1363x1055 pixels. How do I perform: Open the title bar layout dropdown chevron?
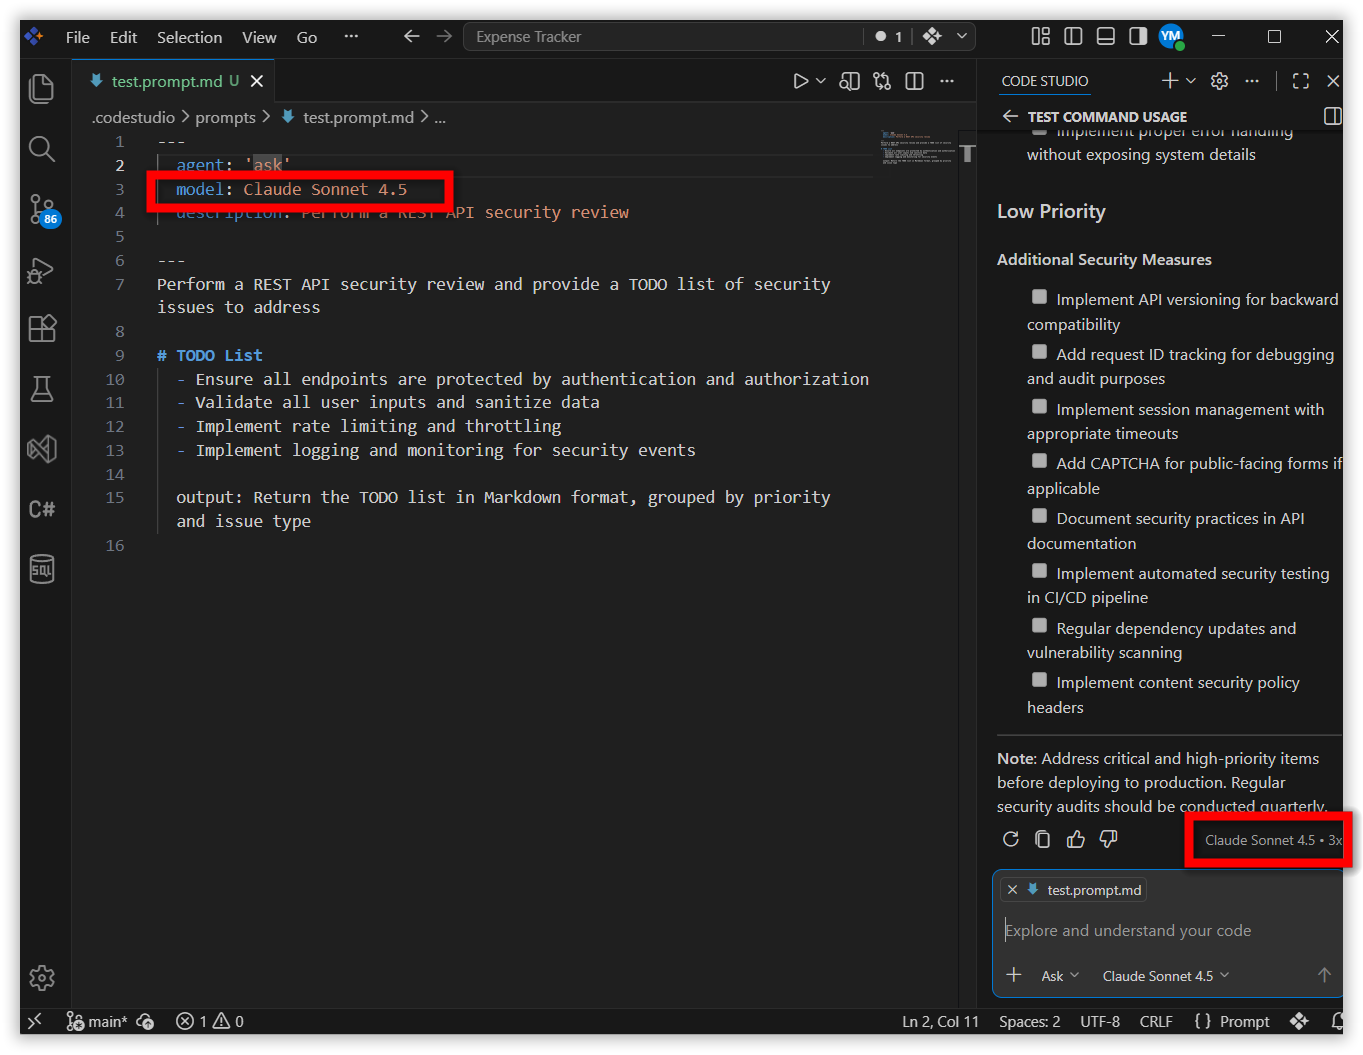tap(962, 36)
